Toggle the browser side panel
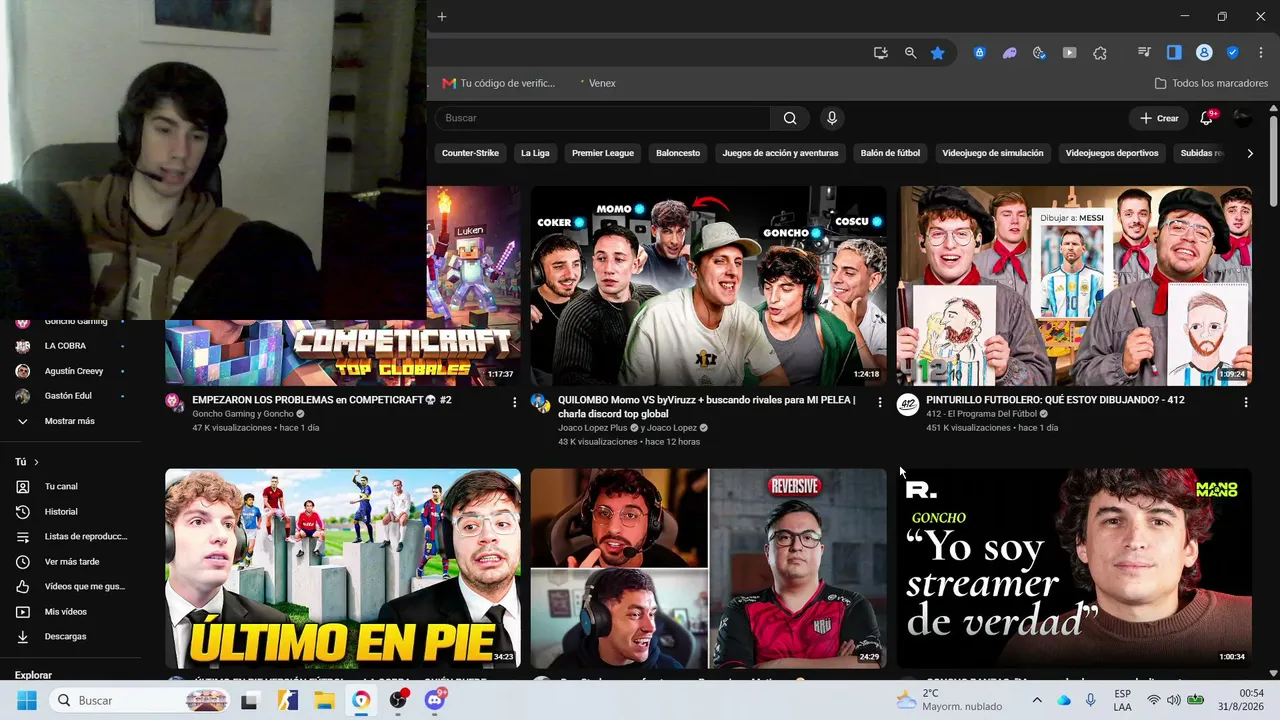 click(x=1174, y=53)
